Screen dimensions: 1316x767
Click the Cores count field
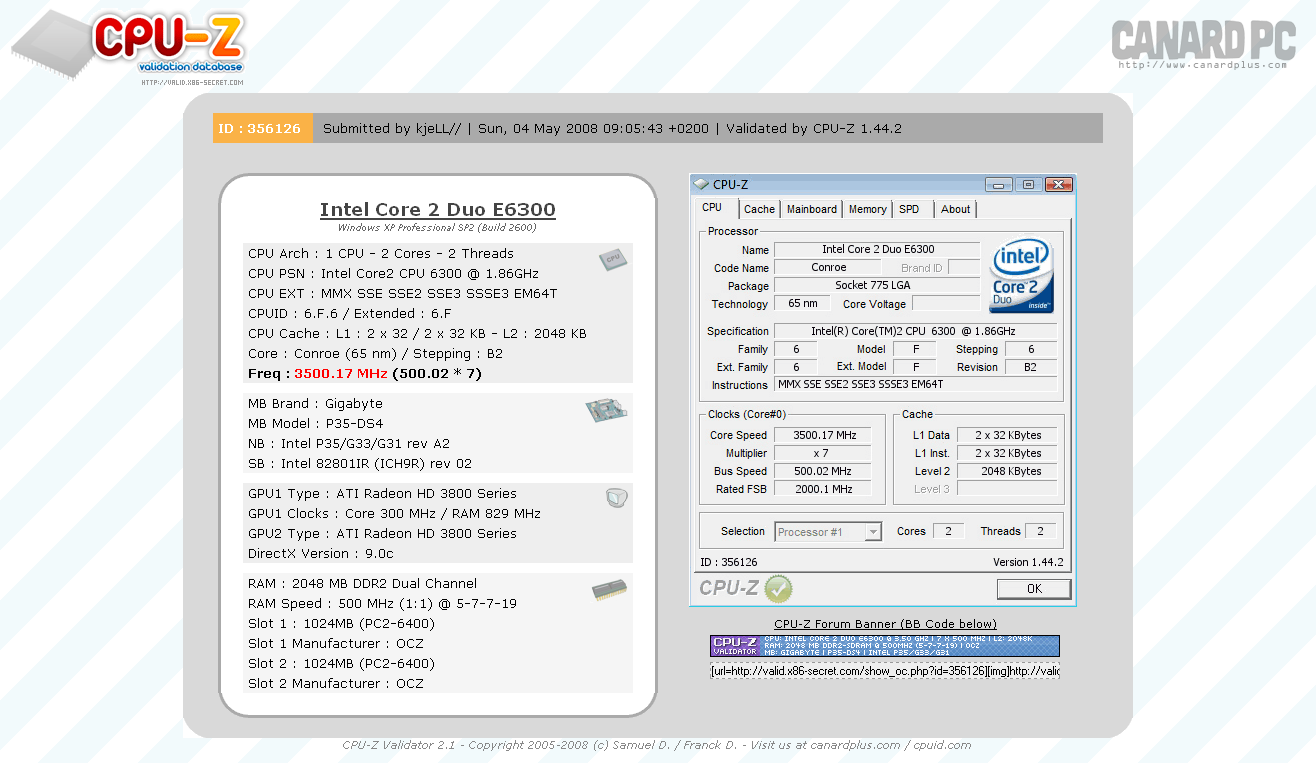coord(948,531)
